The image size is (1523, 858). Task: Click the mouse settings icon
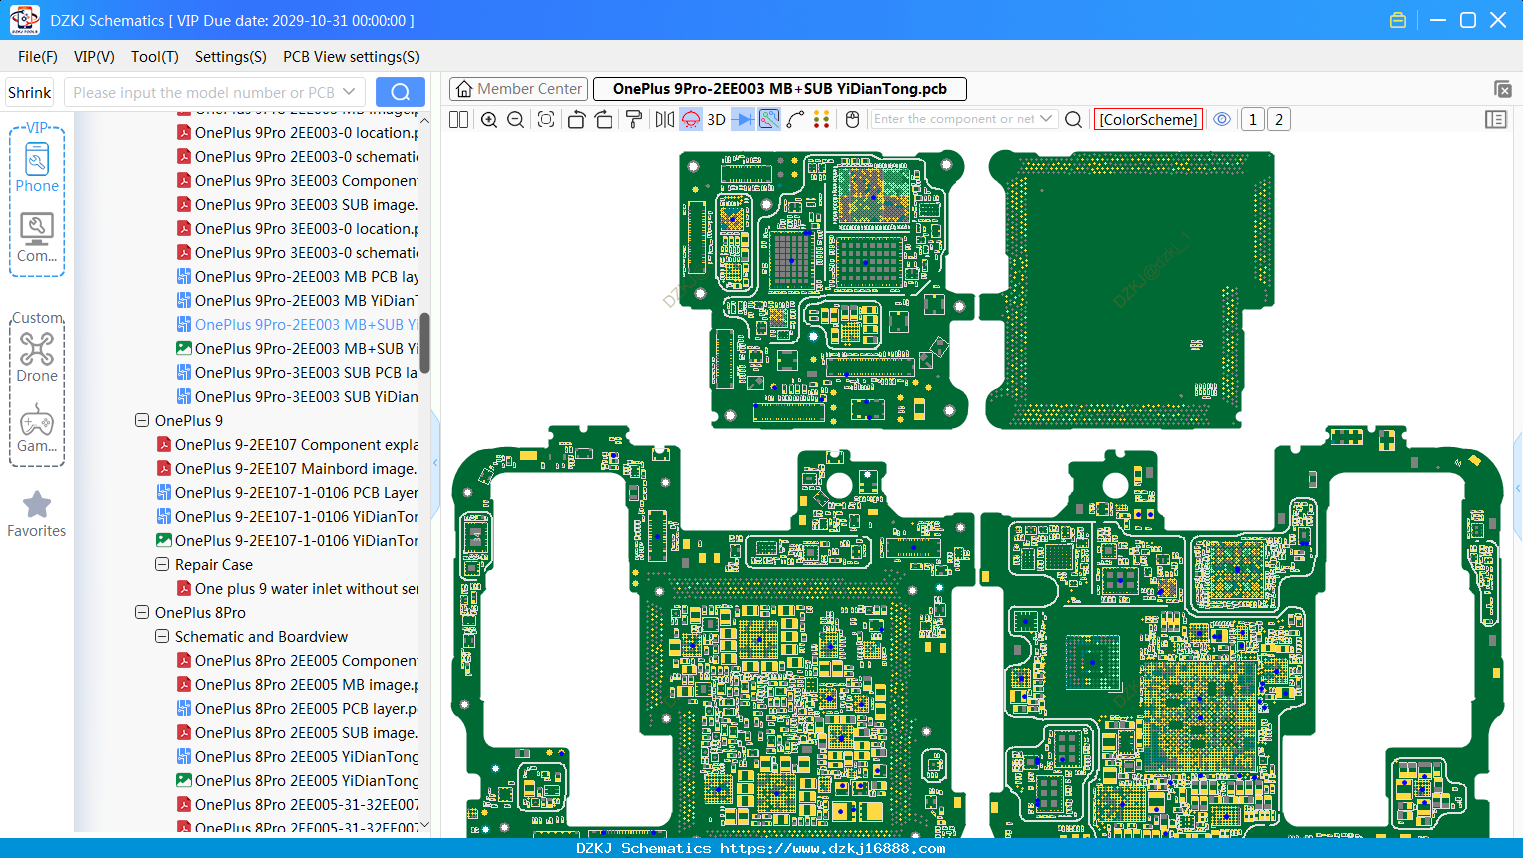(853, 120)
